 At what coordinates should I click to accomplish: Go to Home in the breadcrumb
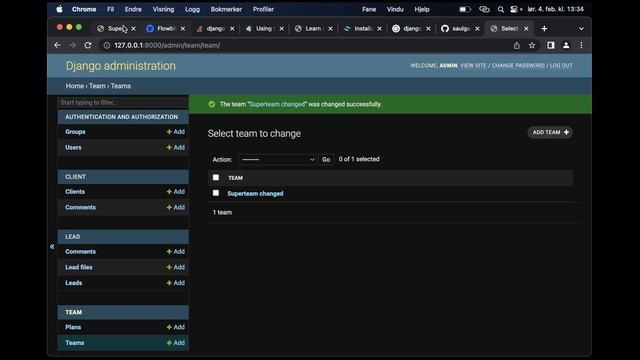click(x=75, y=86)
